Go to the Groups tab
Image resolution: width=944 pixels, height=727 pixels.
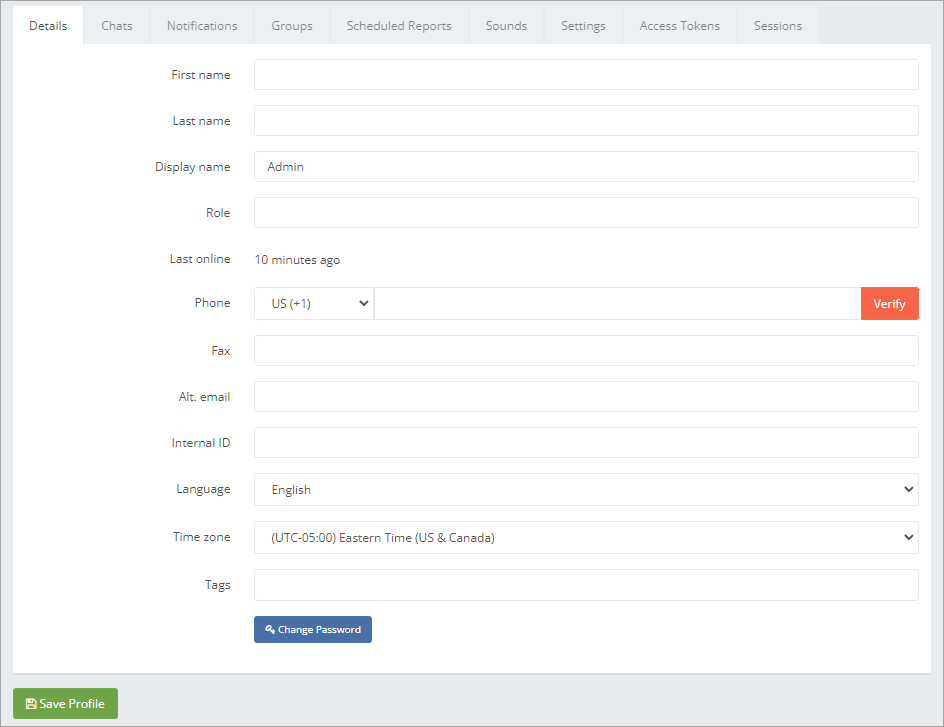pos(292,26)
